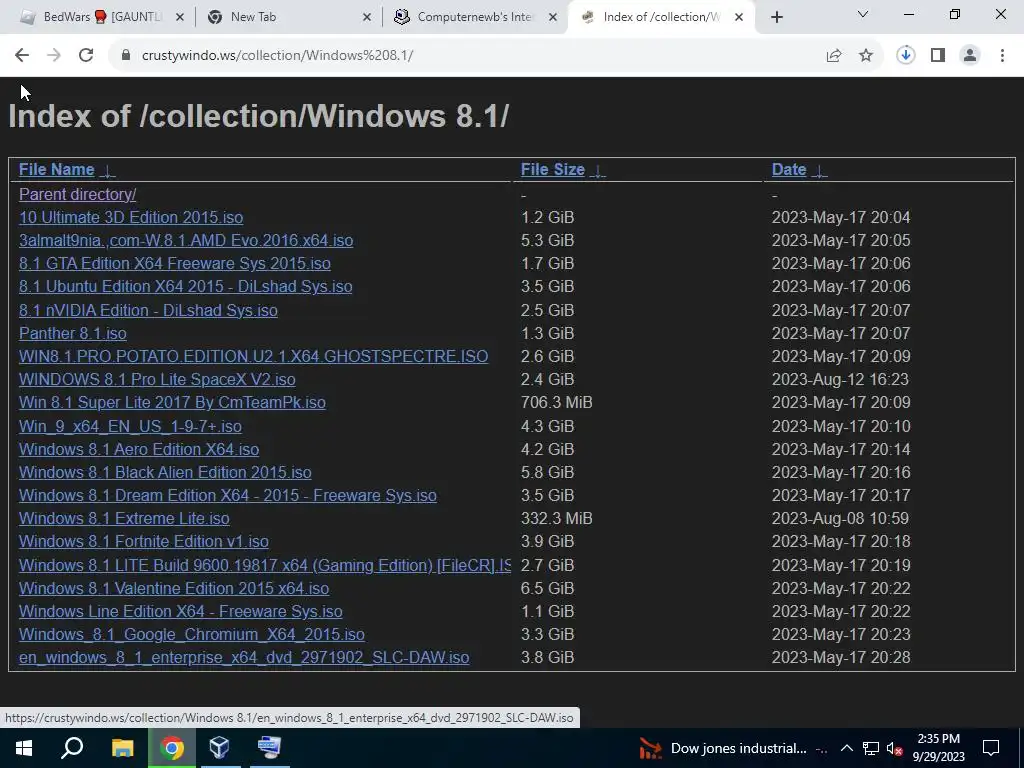Screen dimensions: 1024x768
Task: Toggle the browser side panel
Action: [938, 56]
